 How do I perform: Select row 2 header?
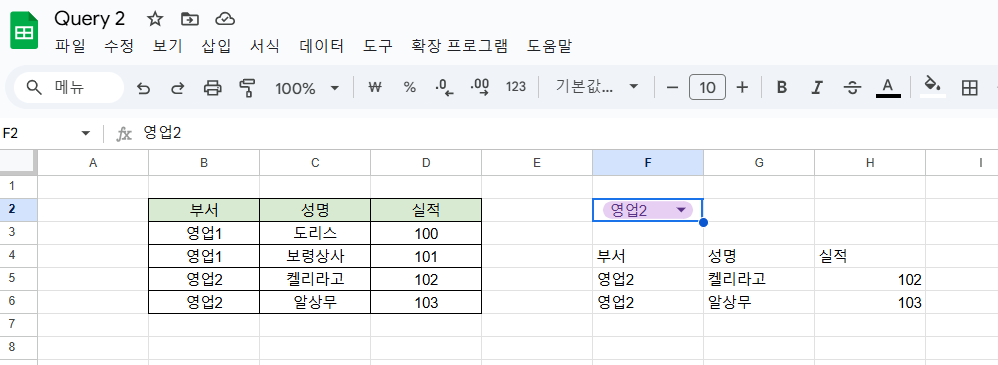click(18, 210)
